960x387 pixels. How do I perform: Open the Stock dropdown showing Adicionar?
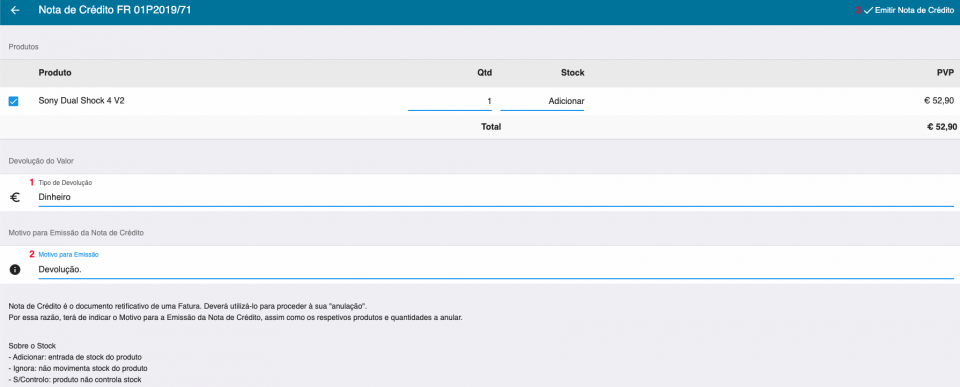click(x=542, y=101)
